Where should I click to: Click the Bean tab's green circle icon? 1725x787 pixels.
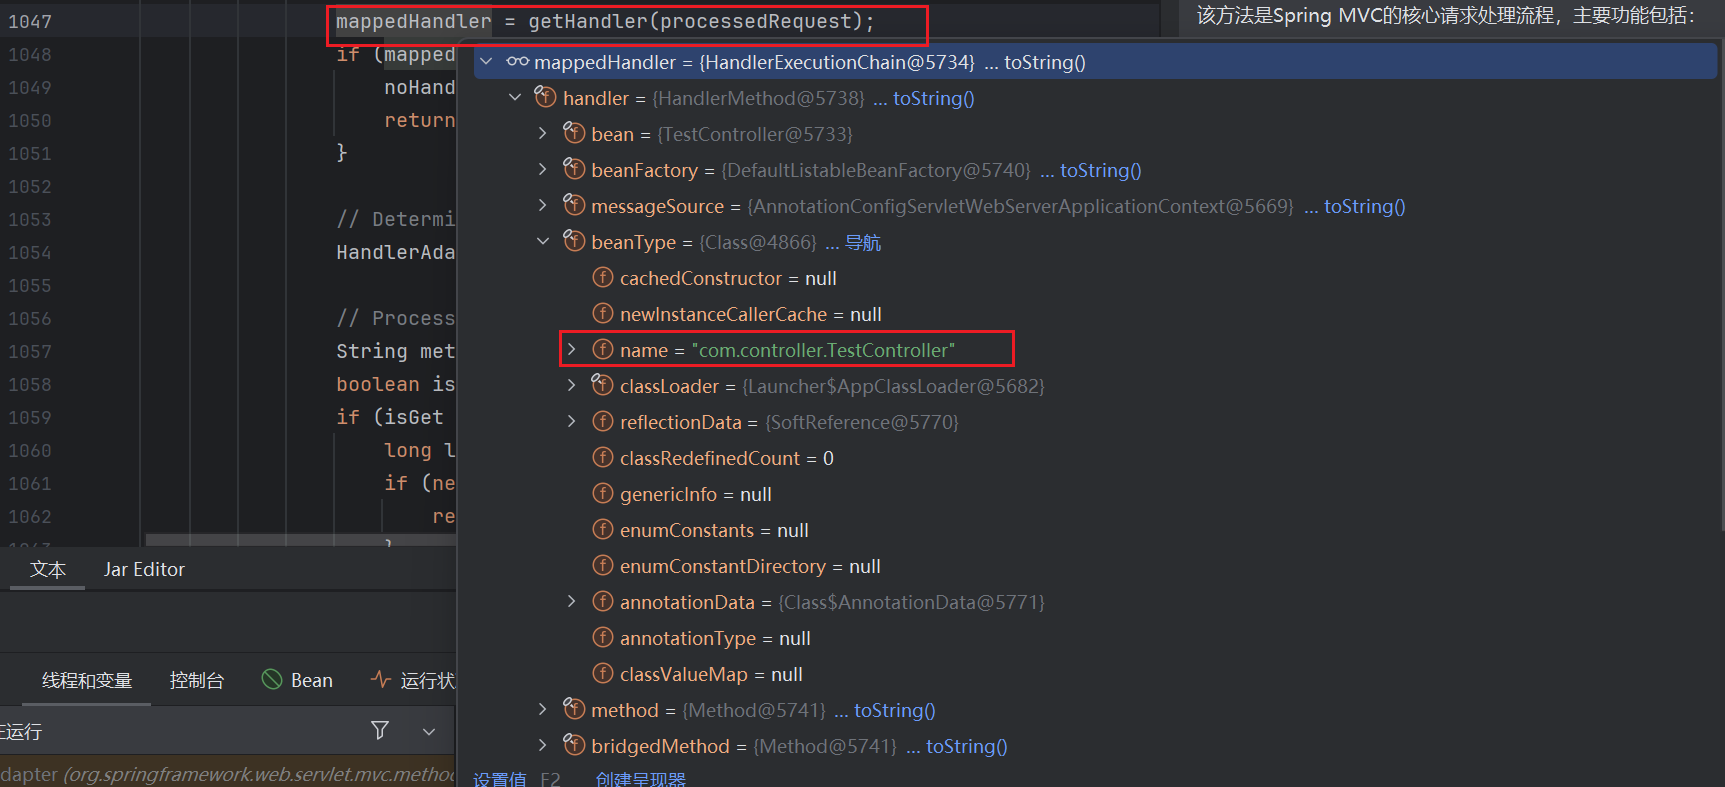click(x=271, y=680)
